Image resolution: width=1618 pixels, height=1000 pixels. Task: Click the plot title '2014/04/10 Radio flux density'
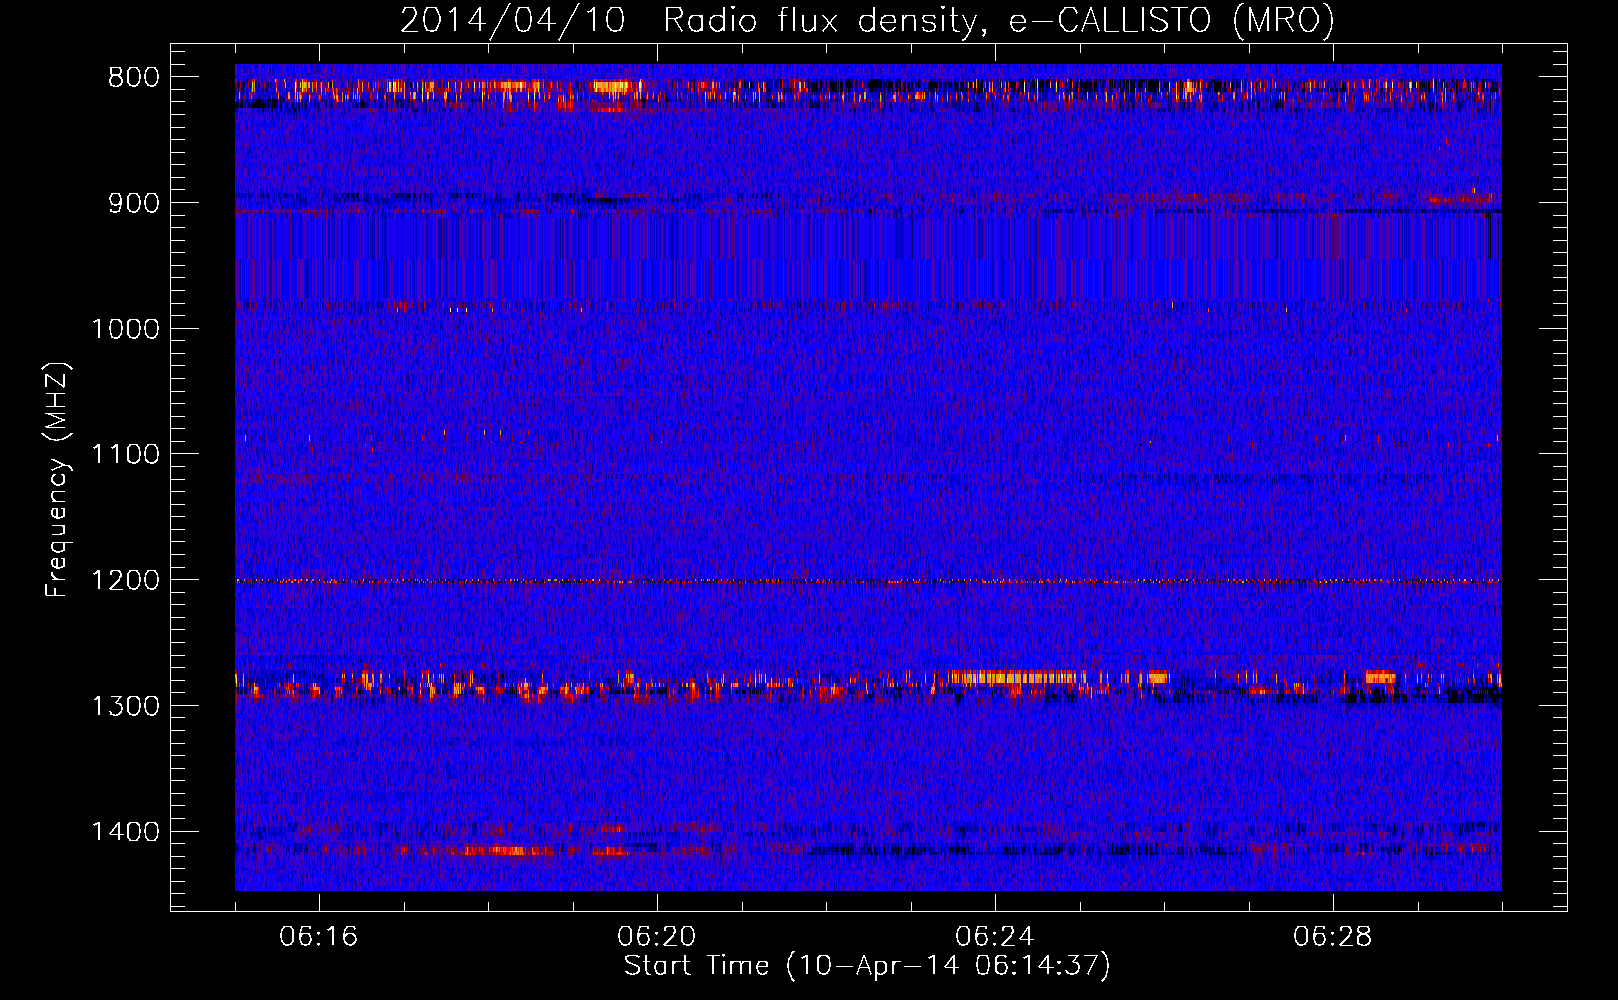[867, 20]
